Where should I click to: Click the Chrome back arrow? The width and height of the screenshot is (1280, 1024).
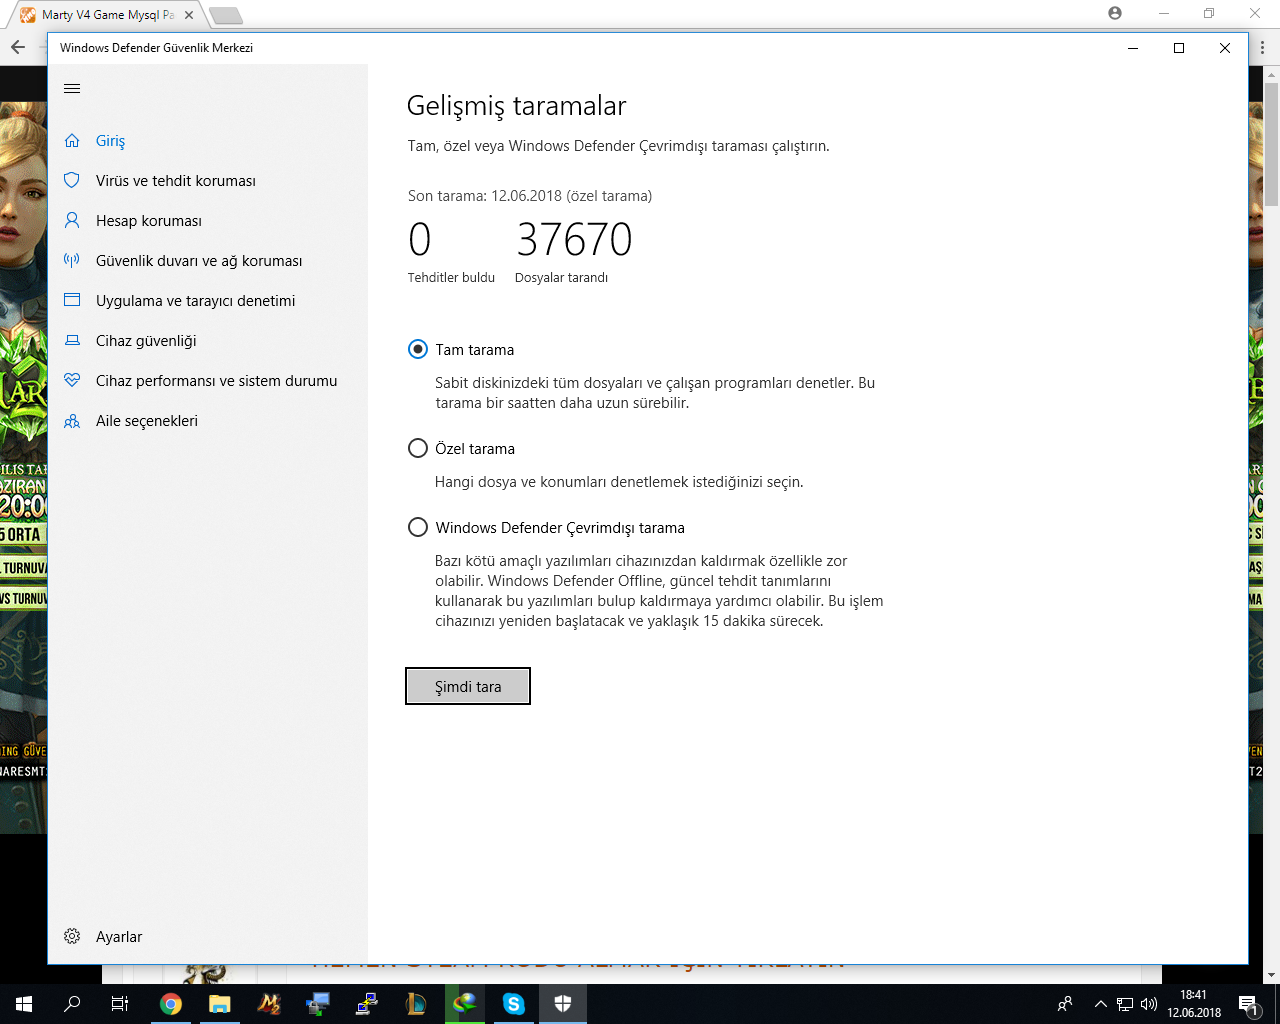18,47
